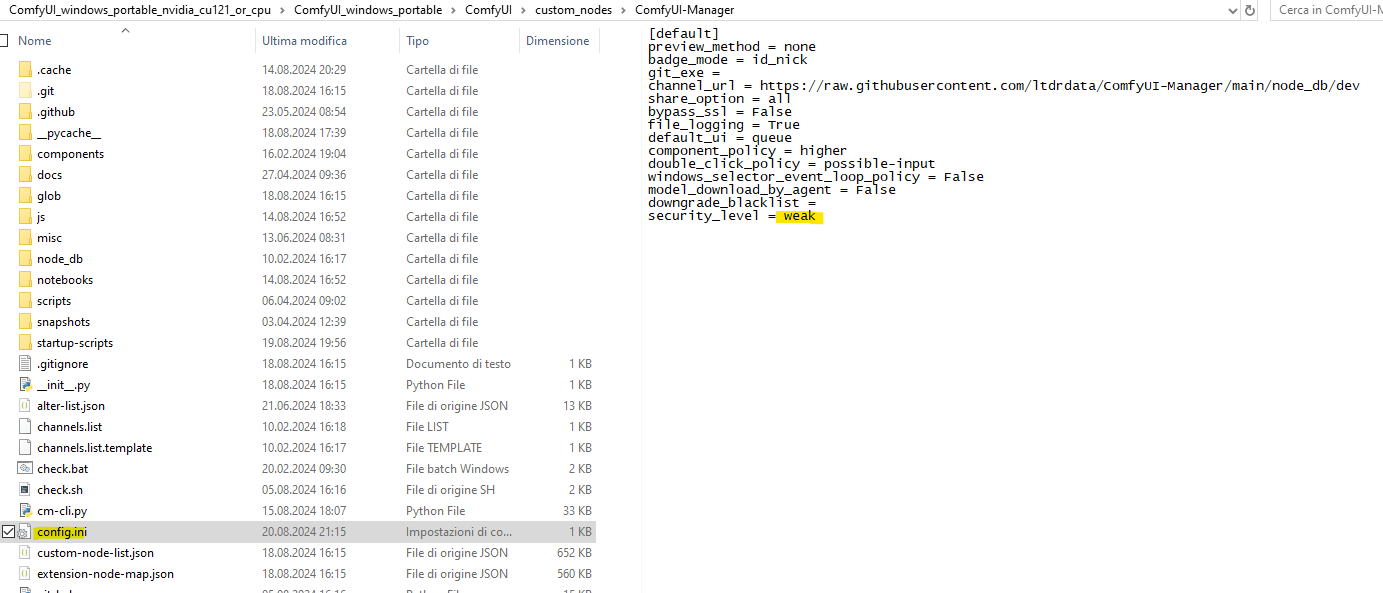The width and height of the screenshot is (1383, 593).
Task: Click the channels.list.template file icon
Action: pyautogui.click(x=25, y=448)
